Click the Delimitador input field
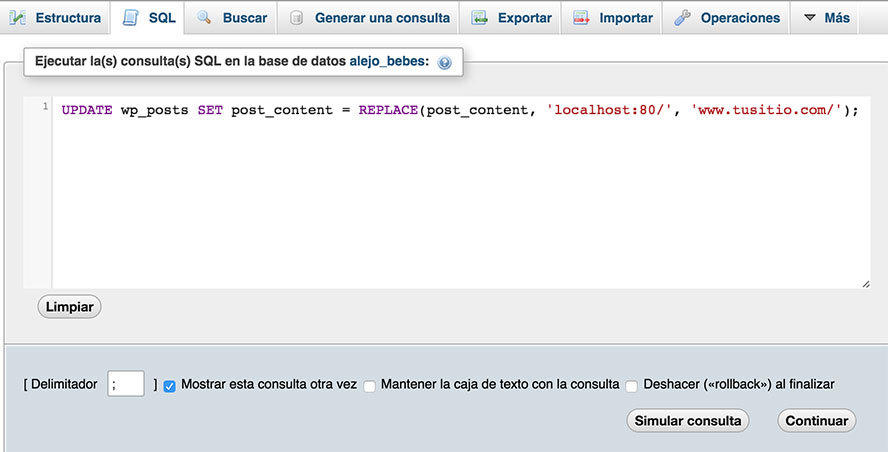The width and height of the screenshot is (888, 452). click(126, 384)
